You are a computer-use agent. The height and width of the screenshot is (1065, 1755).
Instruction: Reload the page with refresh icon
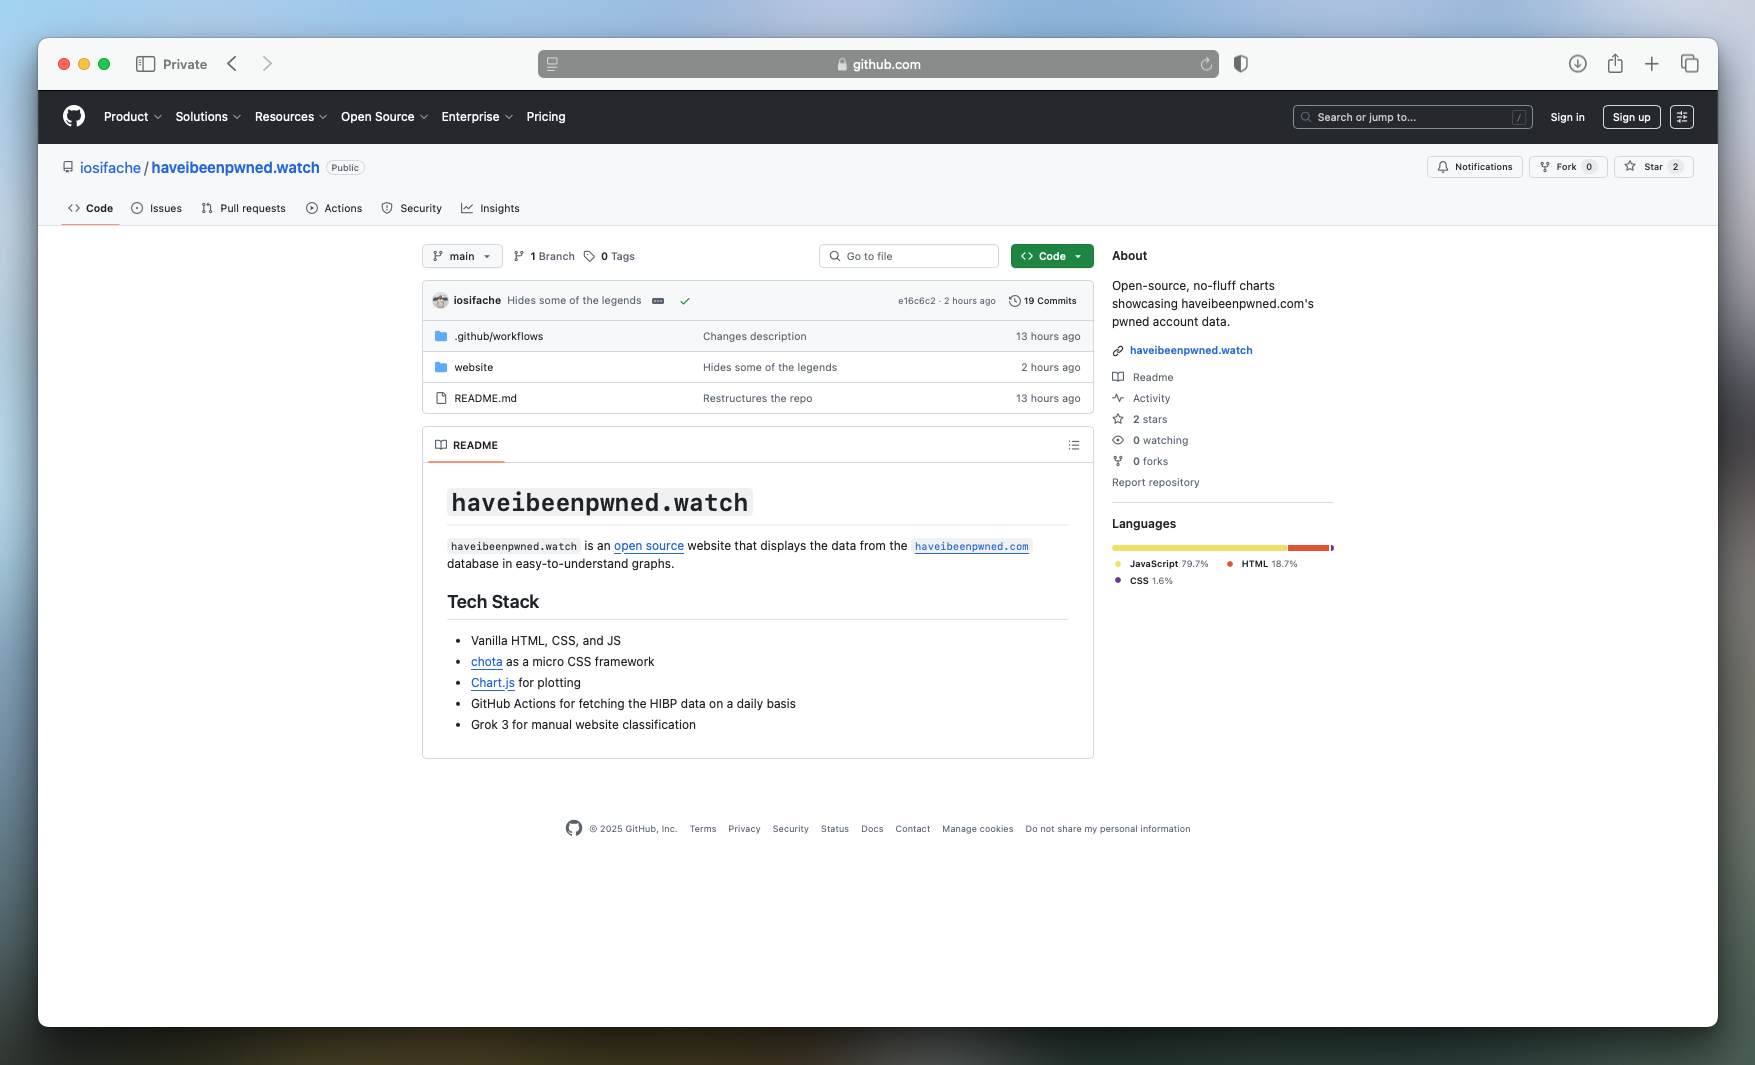pyautogui.click(x=1206, y=64)
